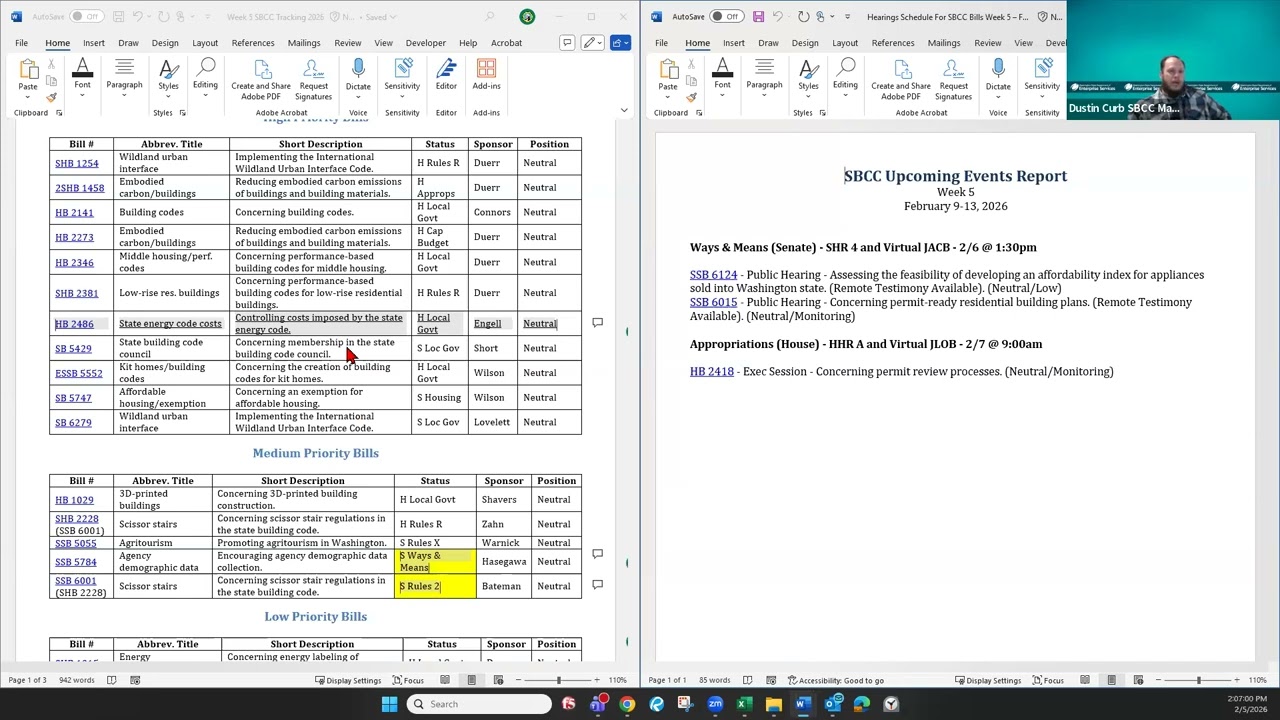Click Create and Share Adobe PDF, right window
The image size is (1280, 720).
click(901, 78)
